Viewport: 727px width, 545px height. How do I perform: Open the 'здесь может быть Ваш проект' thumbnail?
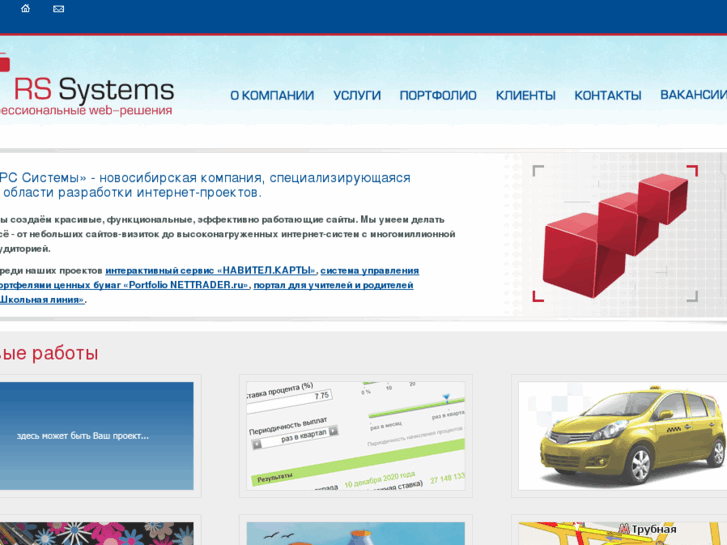coord(96,436)
